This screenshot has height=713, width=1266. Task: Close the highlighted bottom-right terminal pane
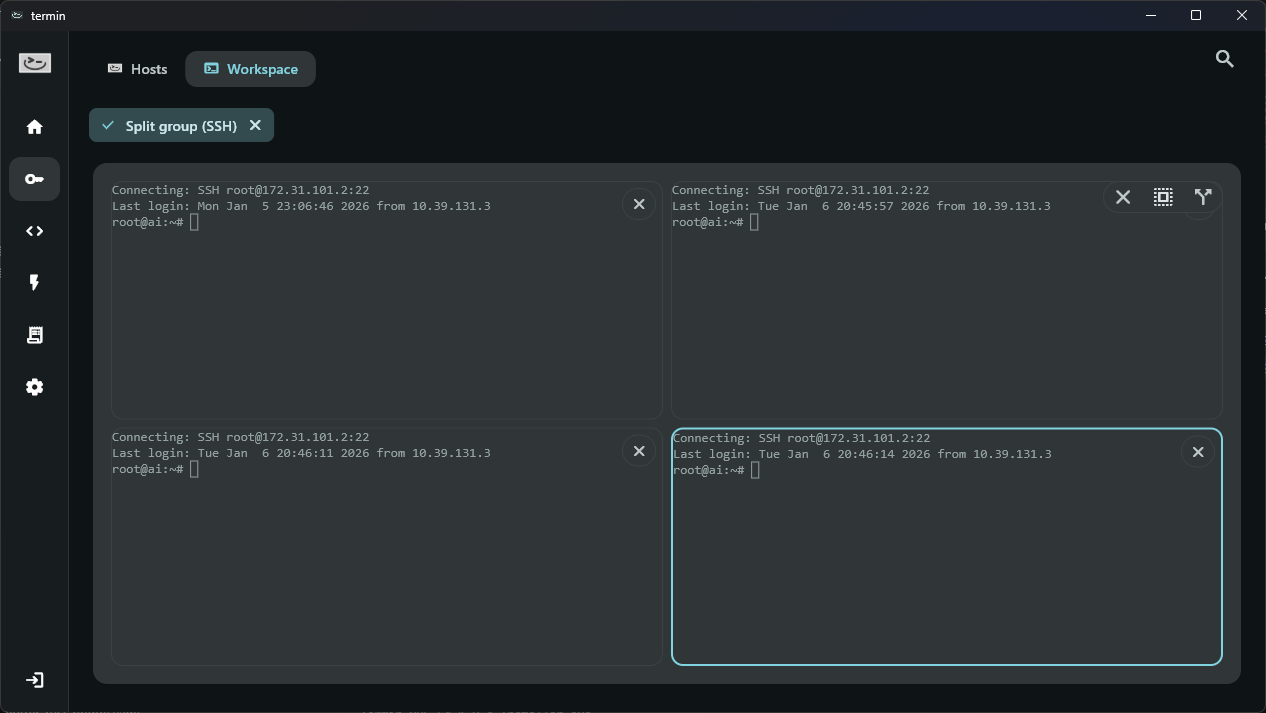pos(1198,452)
